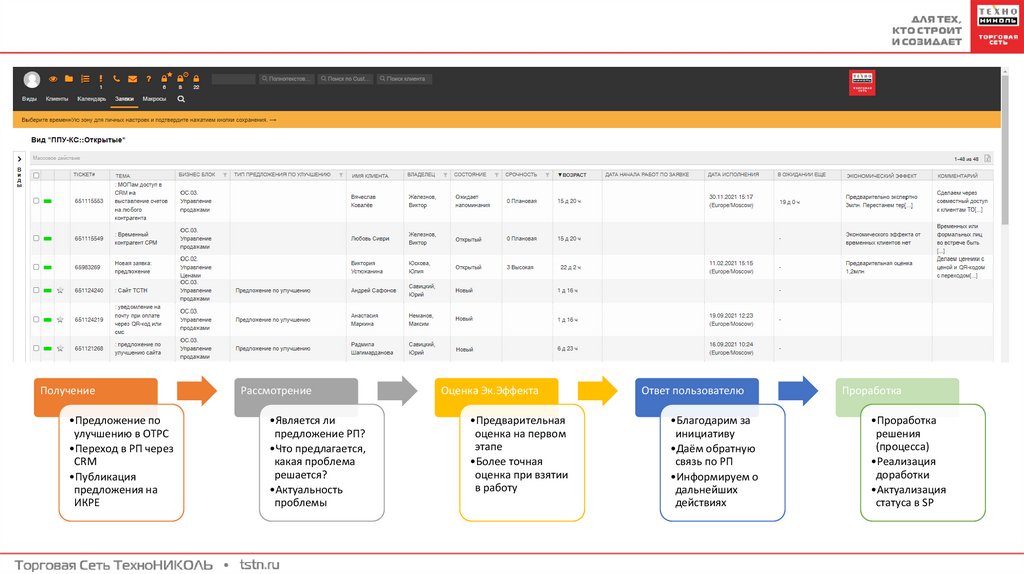Click the Поиск клиента search field

[x=404, y=79]
